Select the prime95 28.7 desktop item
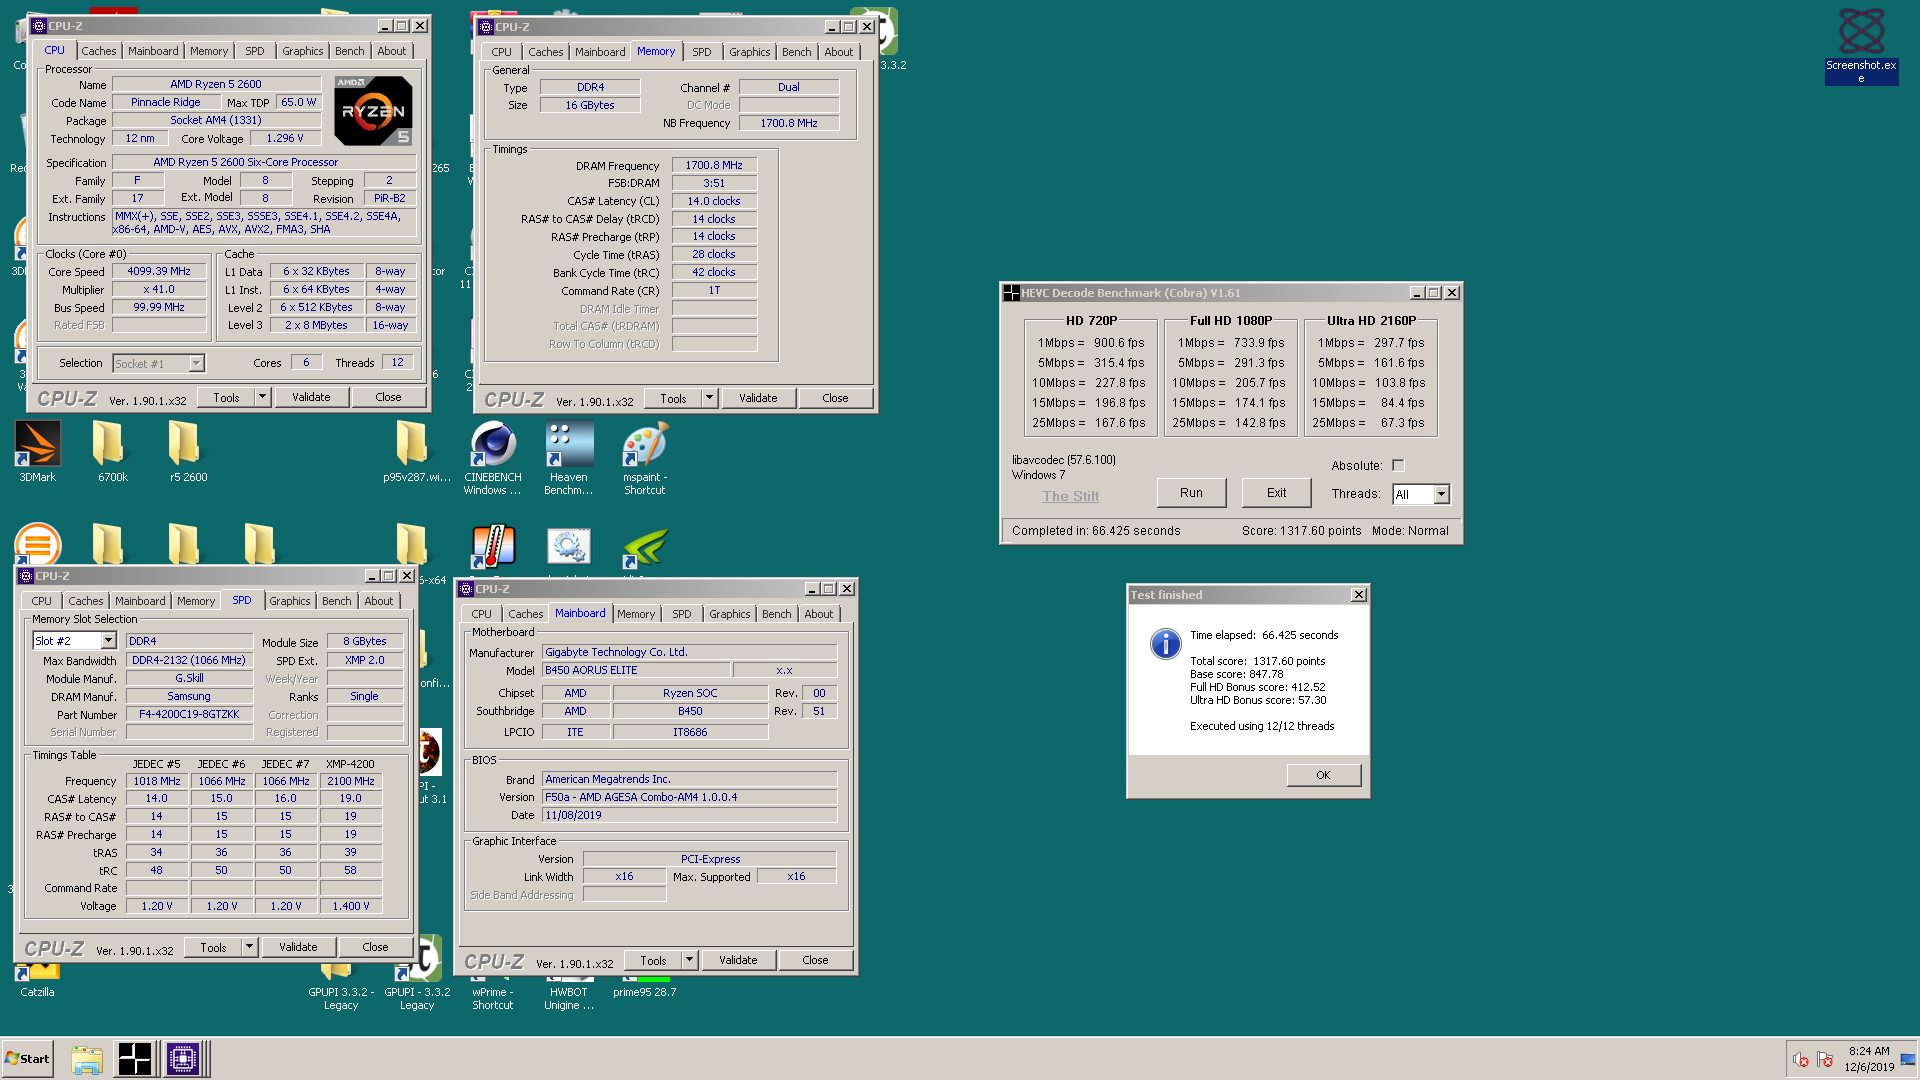 point(644,986)
